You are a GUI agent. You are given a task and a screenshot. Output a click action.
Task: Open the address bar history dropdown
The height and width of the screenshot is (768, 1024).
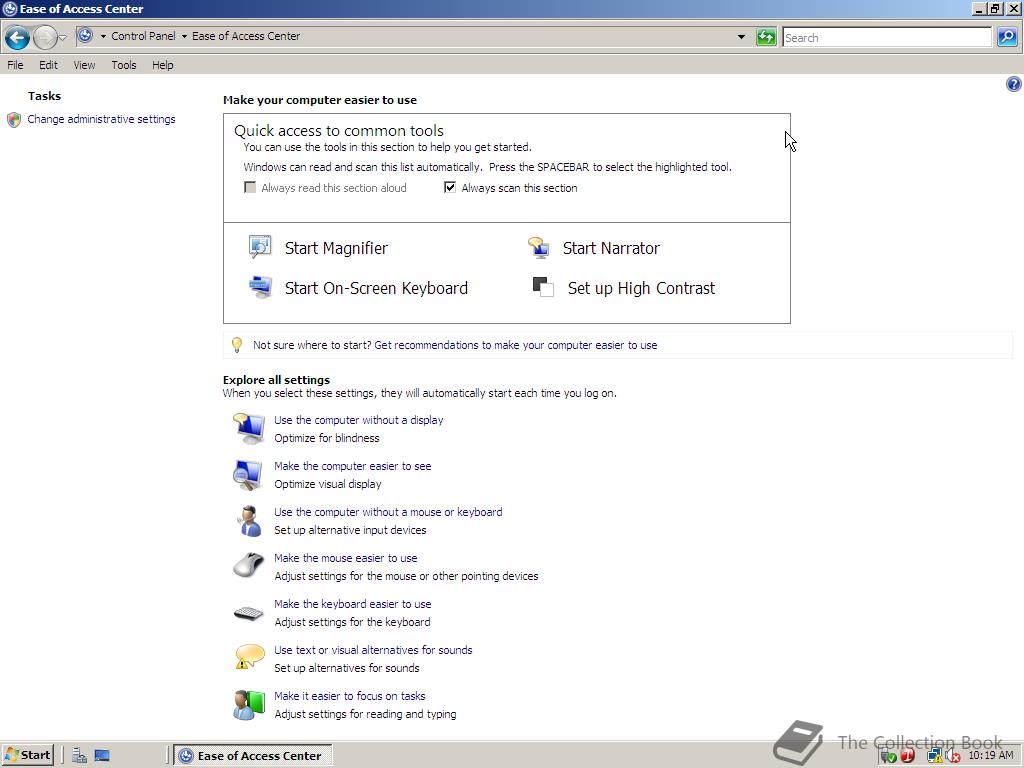tap(741, 37)
